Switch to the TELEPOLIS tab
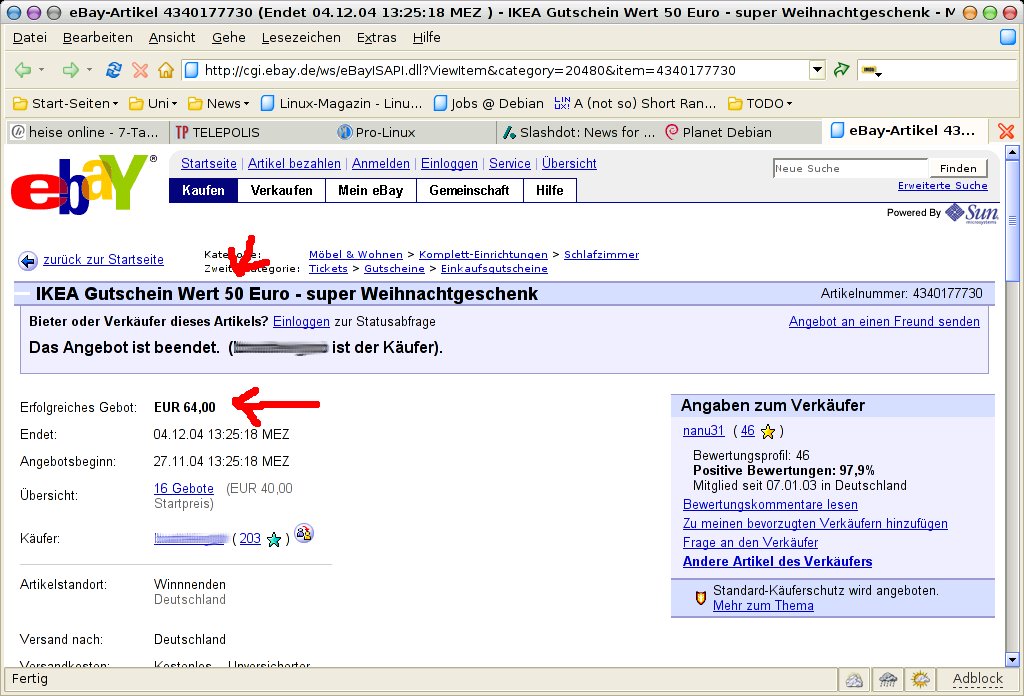Image resolution: width=1024 pixels, height=696 pixels. tap(251, 133)
